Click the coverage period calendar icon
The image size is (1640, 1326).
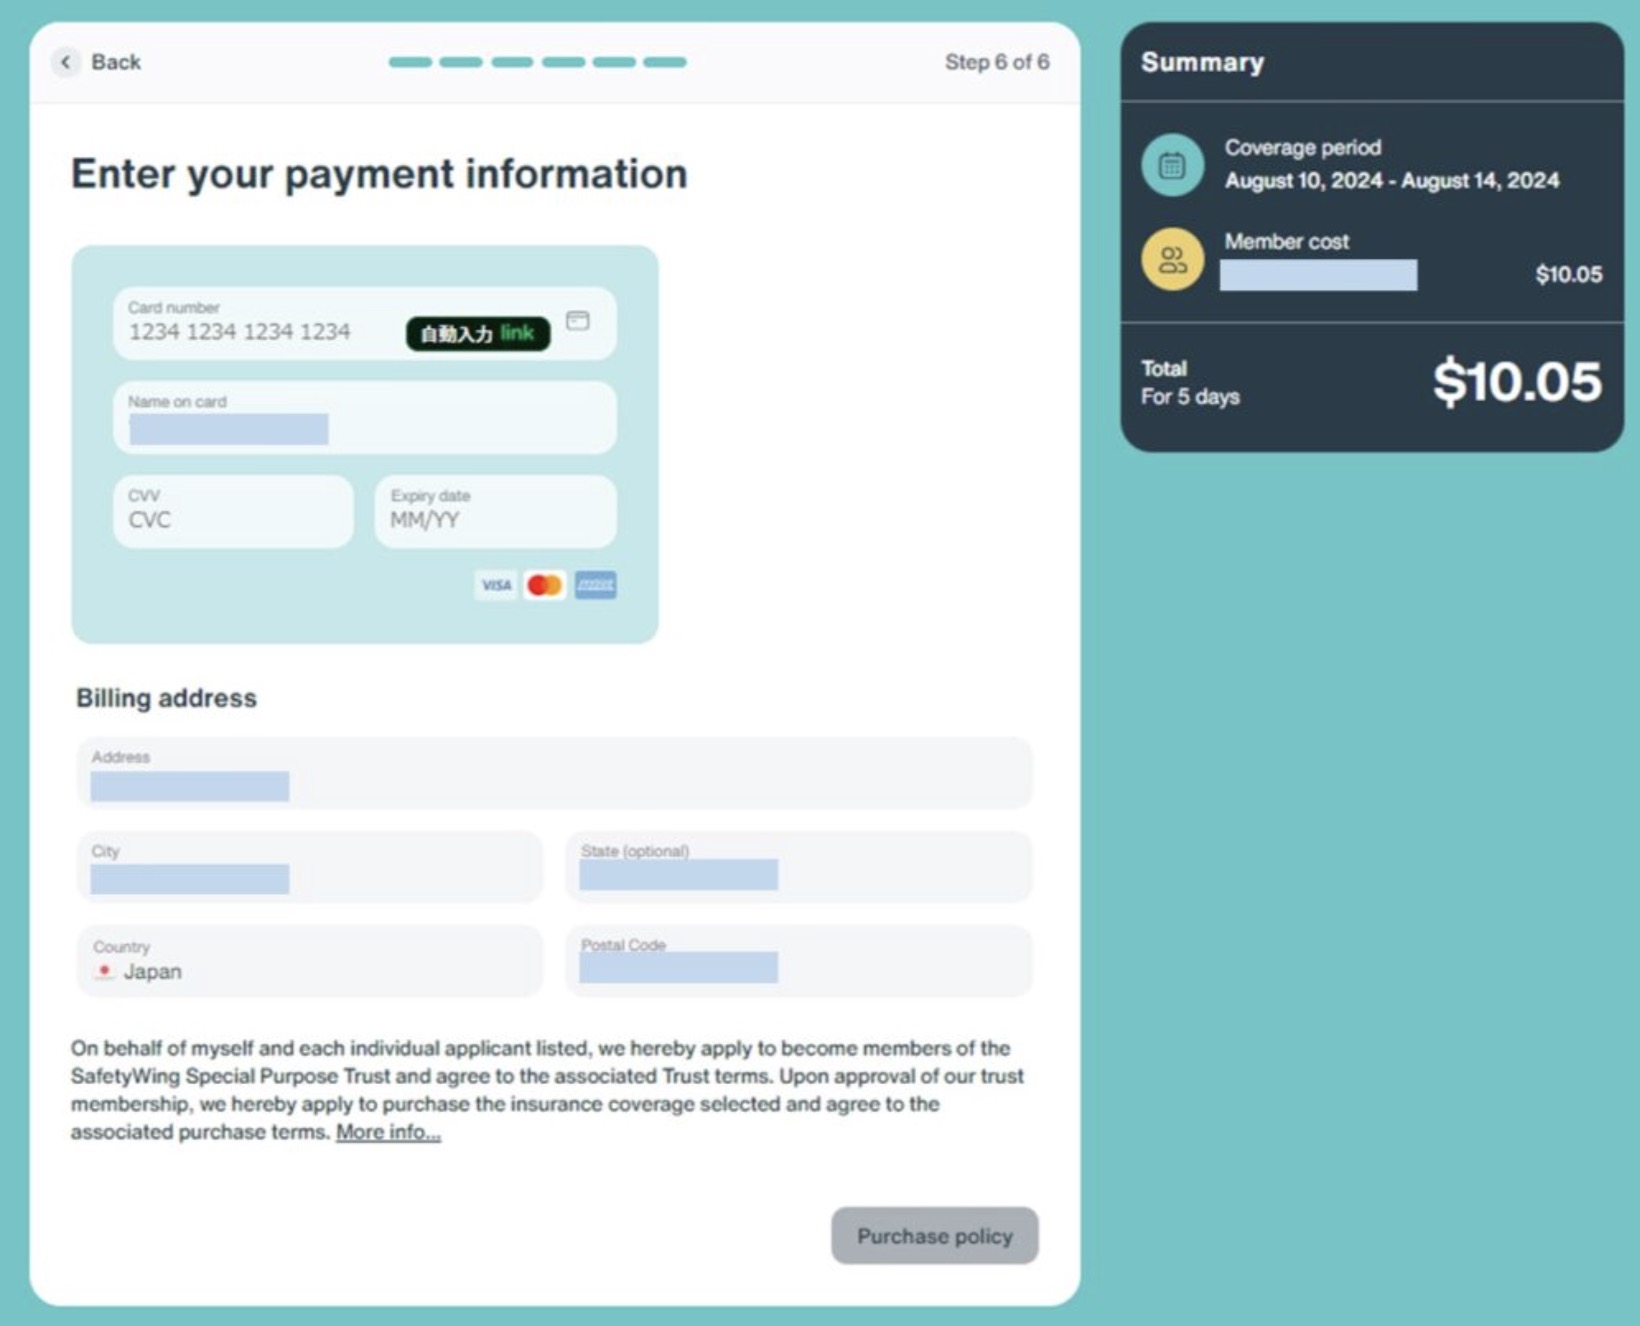pos(1172,165)
